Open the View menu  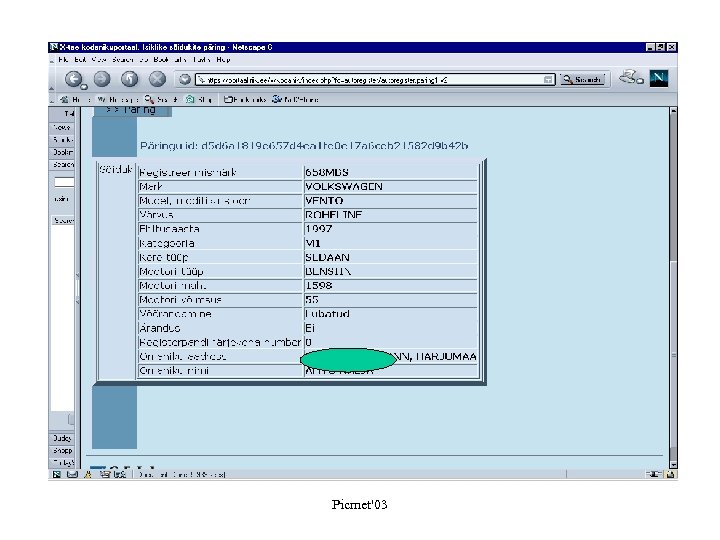coord(99,60)
